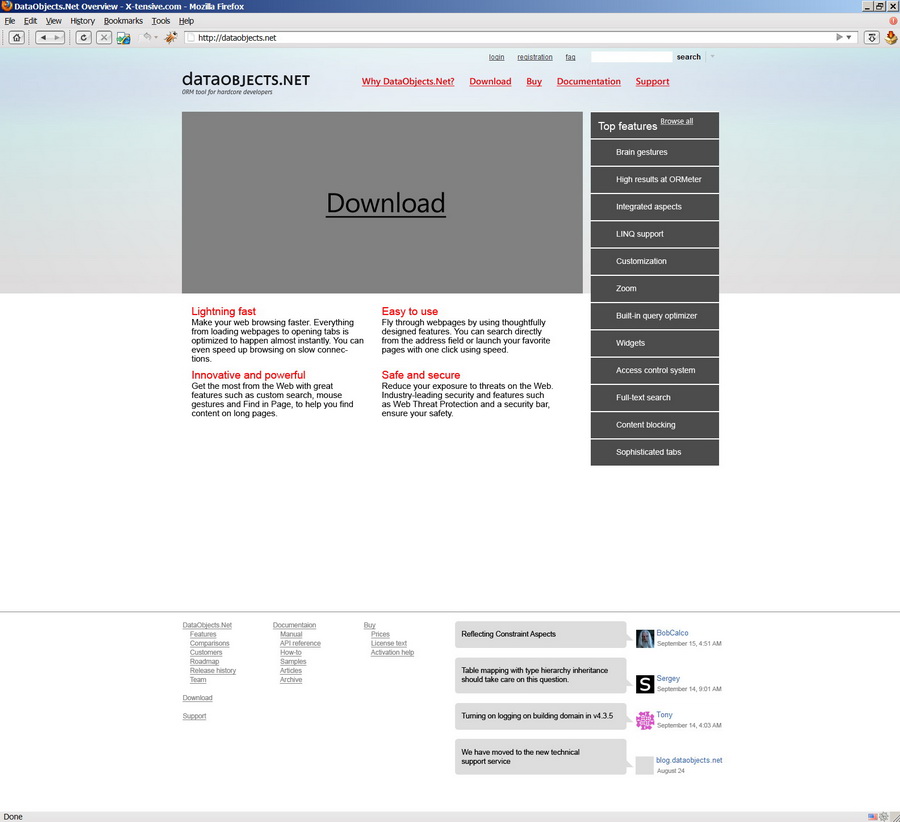Select the Sophisticated tabs feature
The height and width of the screenshot is (822, 900).
point(654,452)
